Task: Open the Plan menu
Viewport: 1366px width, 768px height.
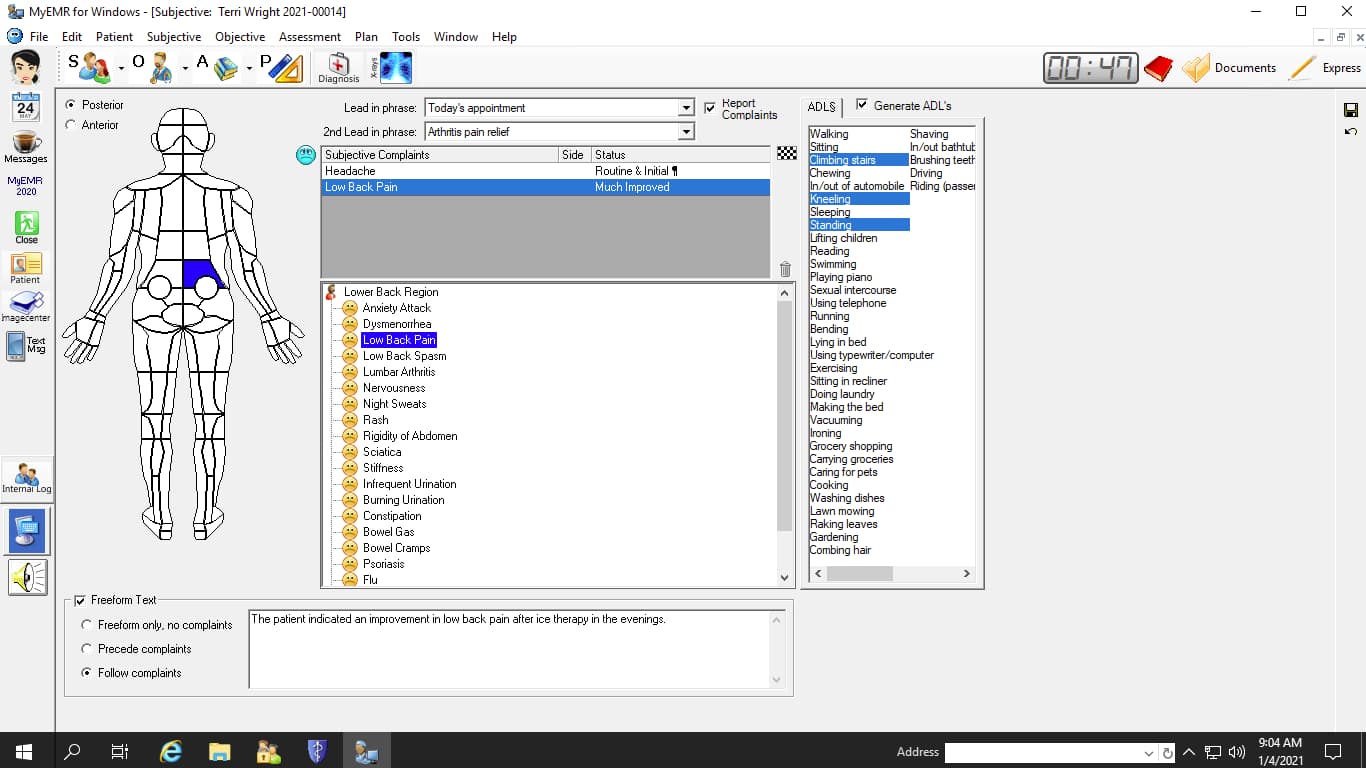Action: (x=366, y=37)
